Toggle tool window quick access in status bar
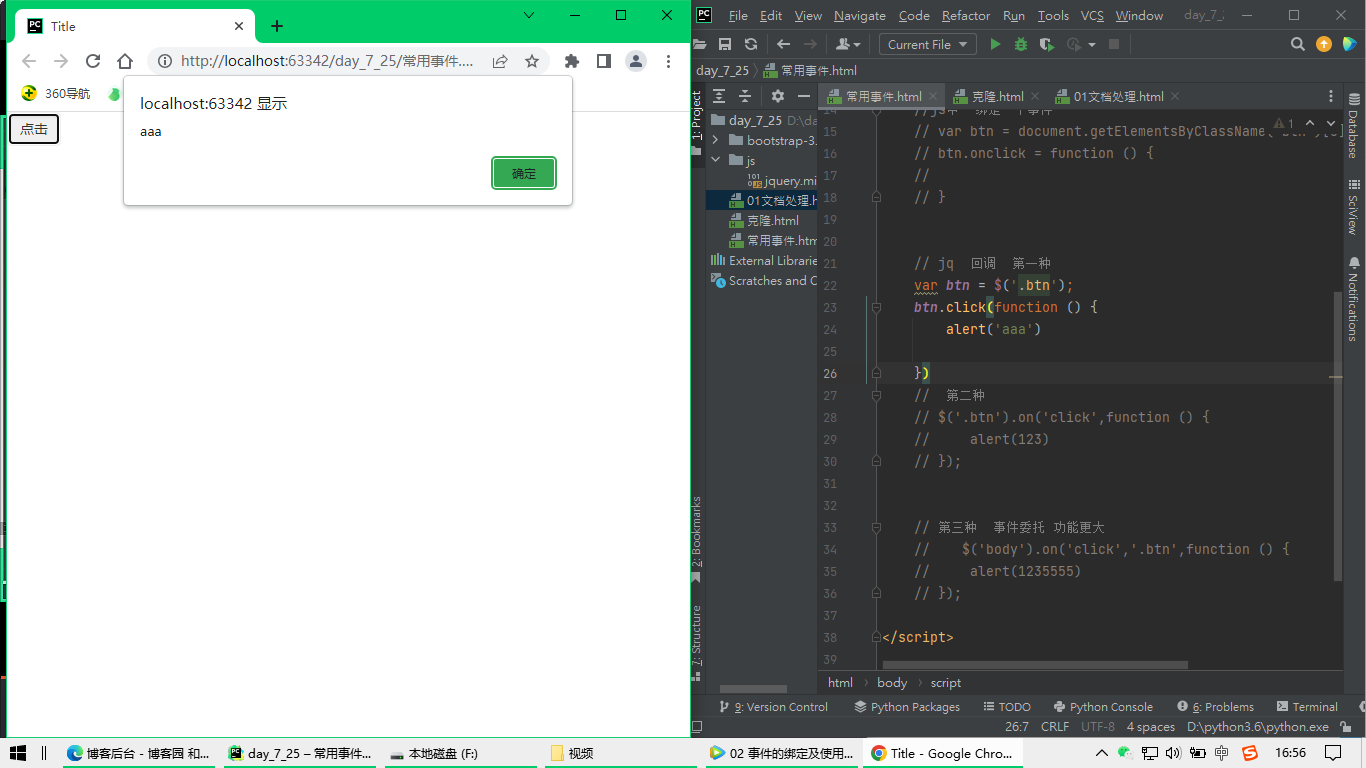 [x=699, y=727]
